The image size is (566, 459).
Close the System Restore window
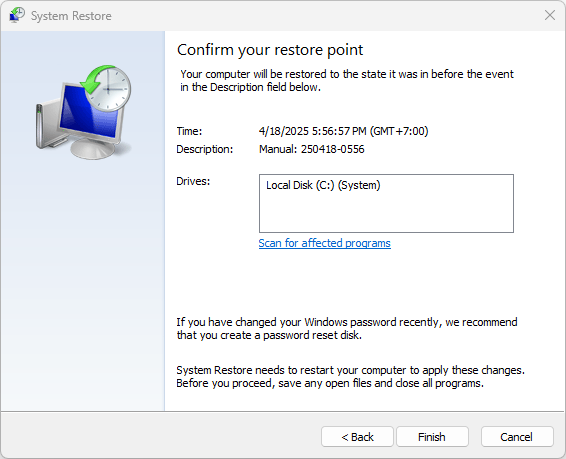(x=549, y=15)
